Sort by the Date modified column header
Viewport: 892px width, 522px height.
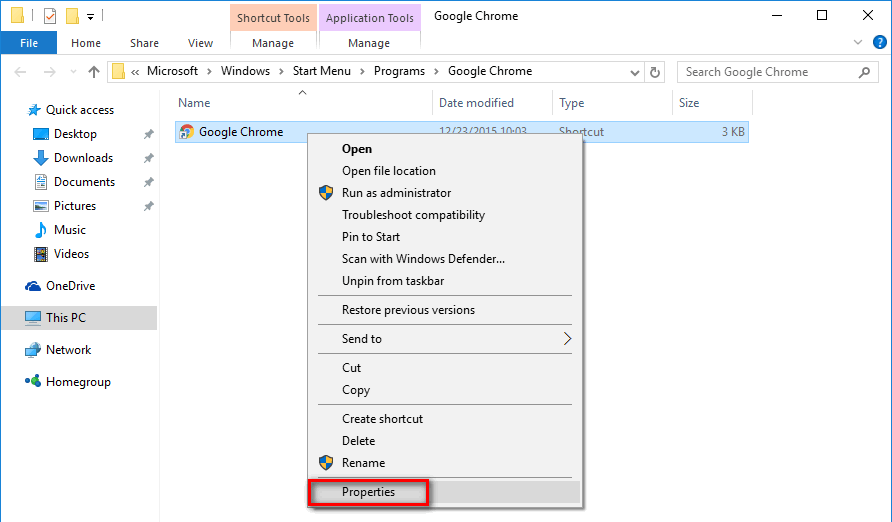(x=476, y=103)
